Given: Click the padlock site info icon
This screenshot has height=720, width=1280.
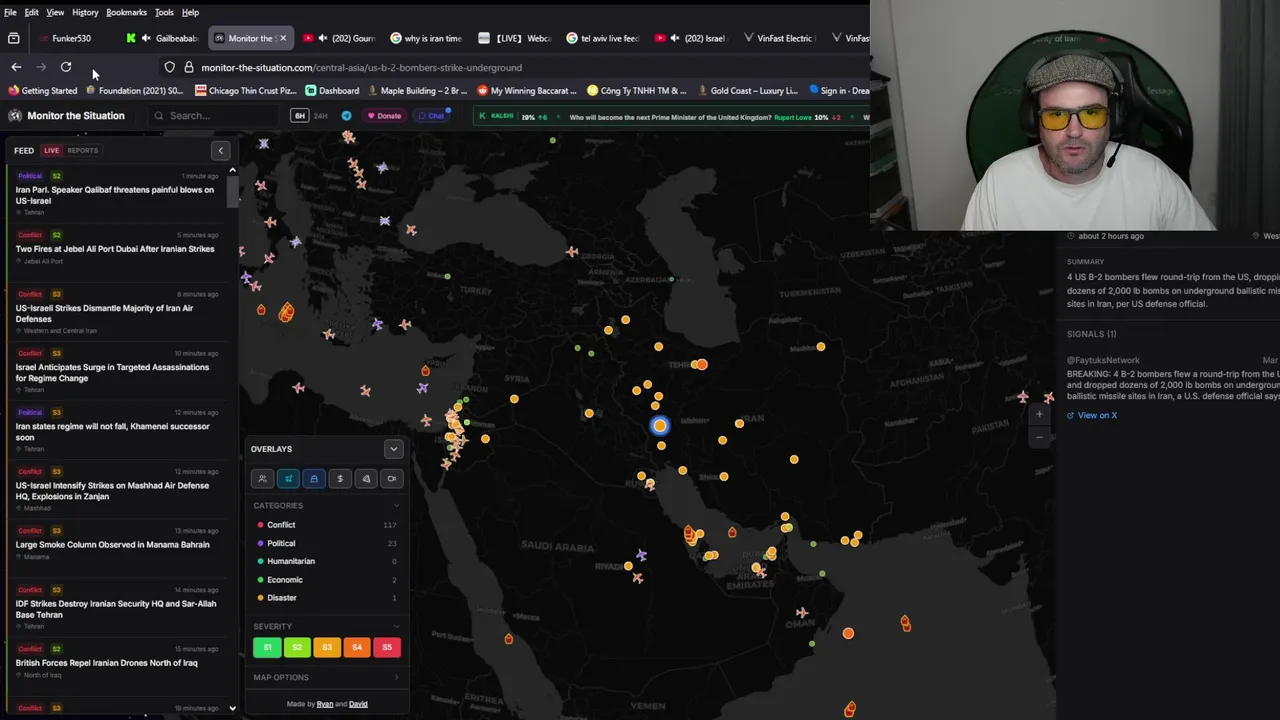Looking at the screenshot, I should (188, 67).
